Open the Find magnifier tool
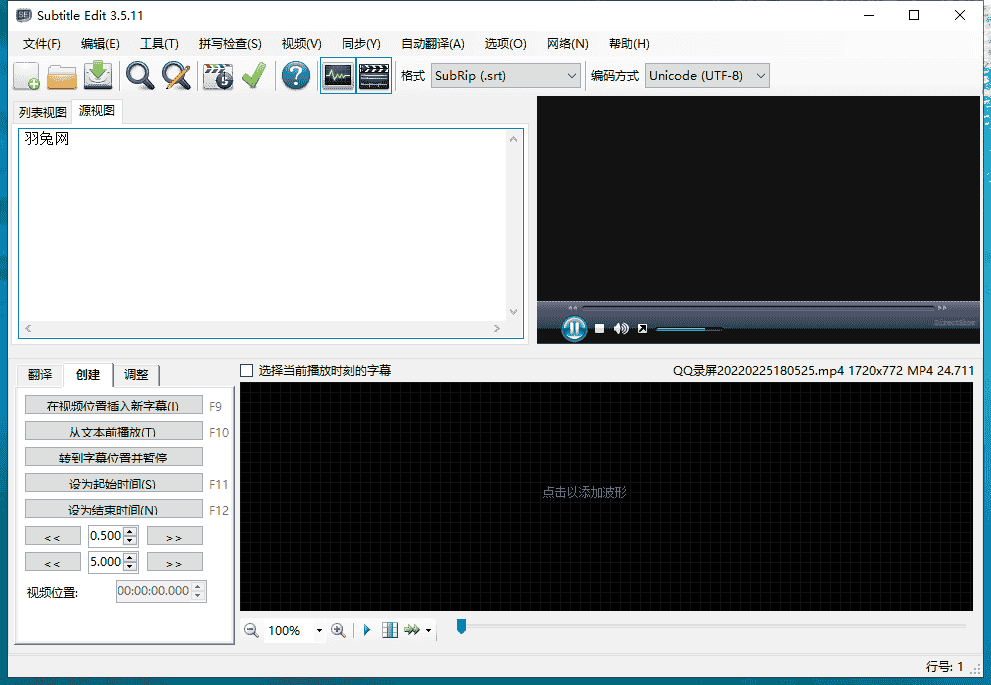Viewport: 991px width, 685px height. click(x=140, y=76)
